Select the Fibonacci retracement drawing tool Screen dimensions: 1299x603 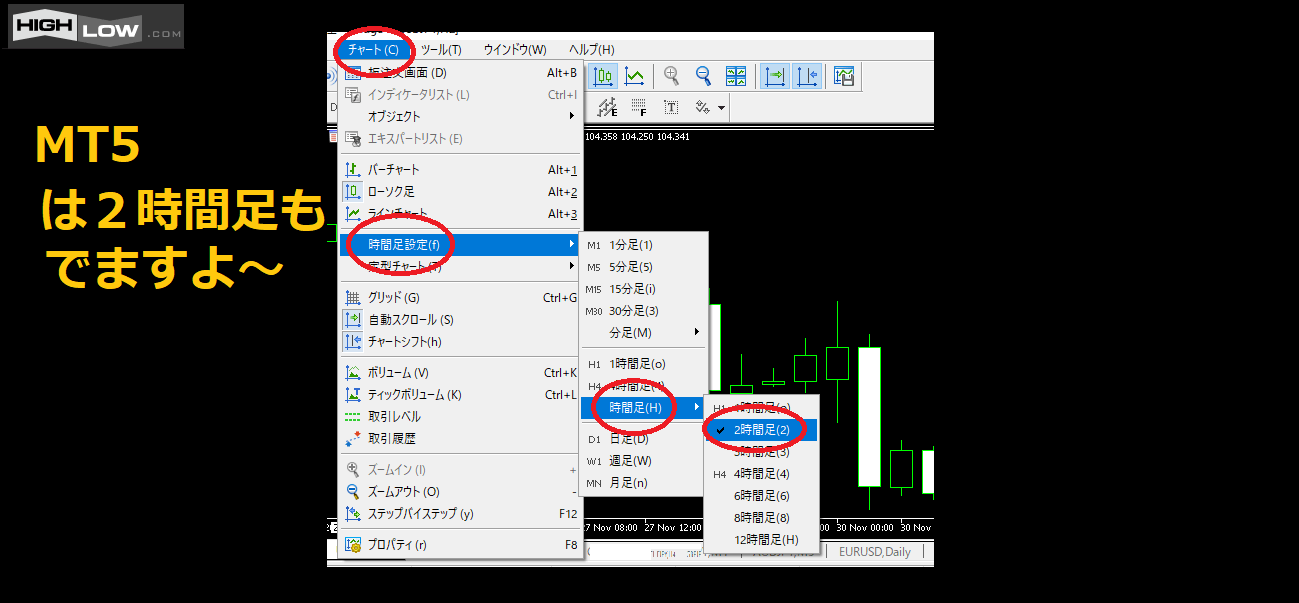point(638,107)
